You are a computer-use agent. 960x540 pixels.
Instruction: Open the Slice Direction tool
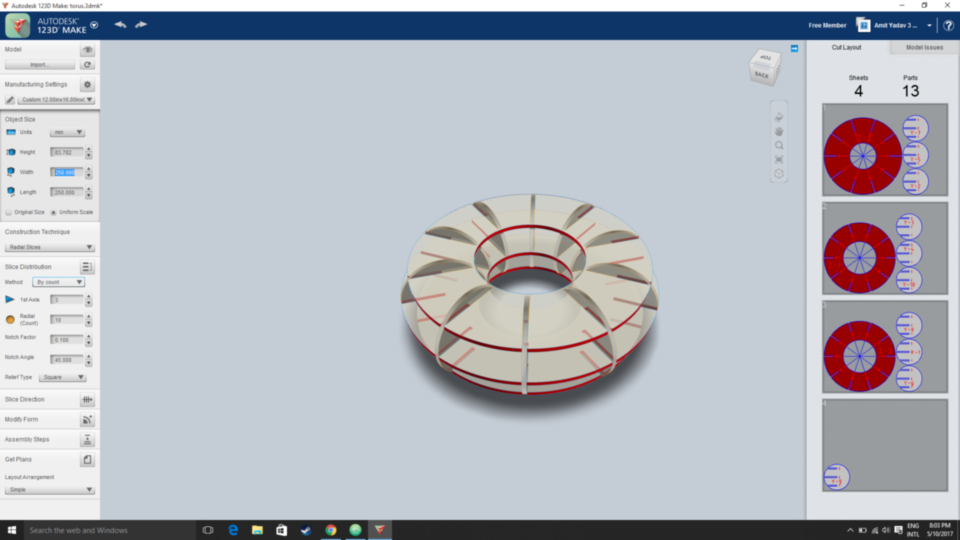pos(87,400)
